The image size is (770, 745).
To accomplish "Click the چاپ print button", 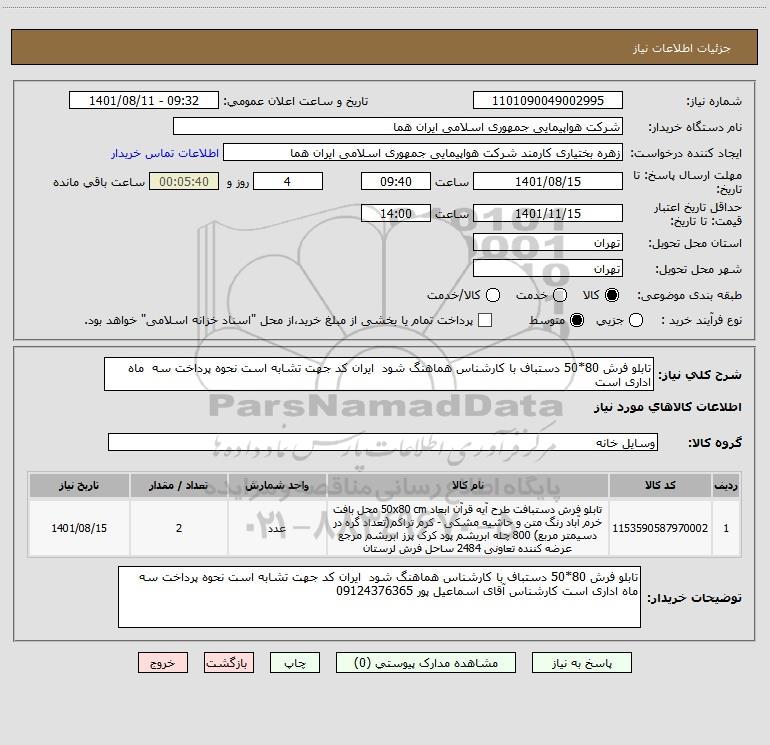I will coord(295,663).
